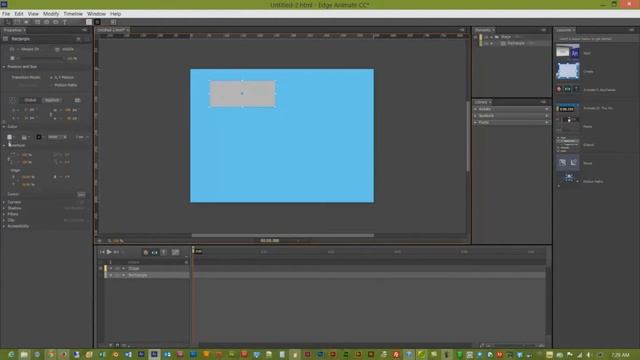The height and width of the screenshot is (360, 640).
Task: Expand the Corners section
Action: (x=4, y=202)
